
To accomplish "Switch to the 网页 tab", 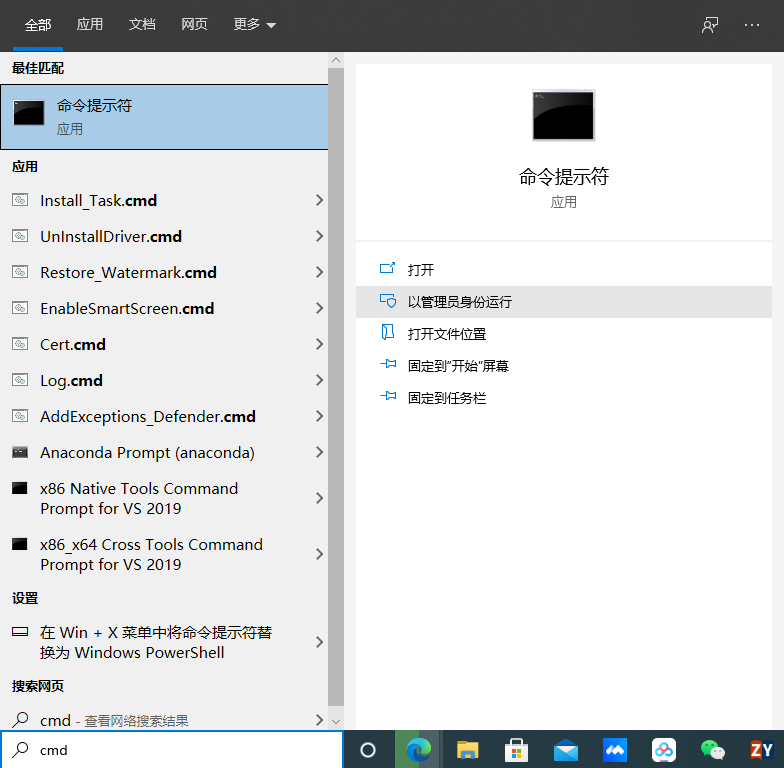I will (194, 24).
